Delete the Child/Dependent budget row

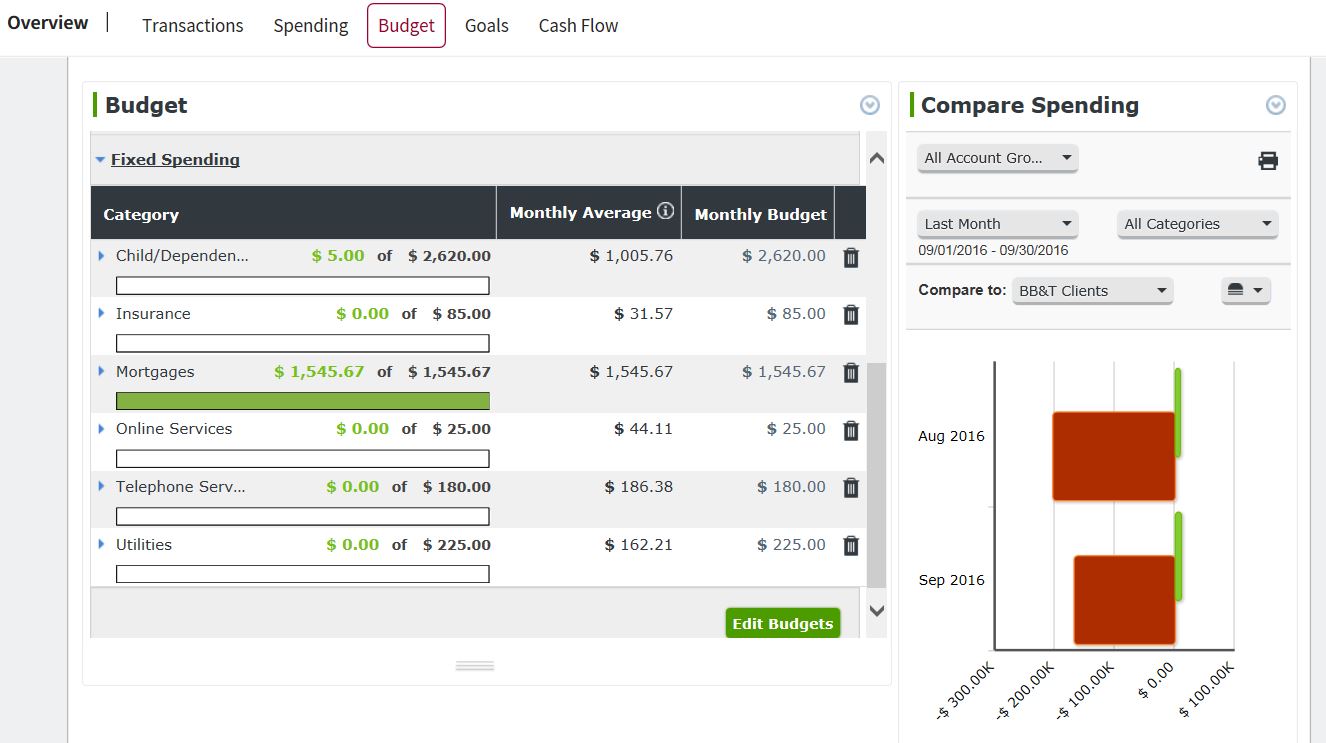851,258
